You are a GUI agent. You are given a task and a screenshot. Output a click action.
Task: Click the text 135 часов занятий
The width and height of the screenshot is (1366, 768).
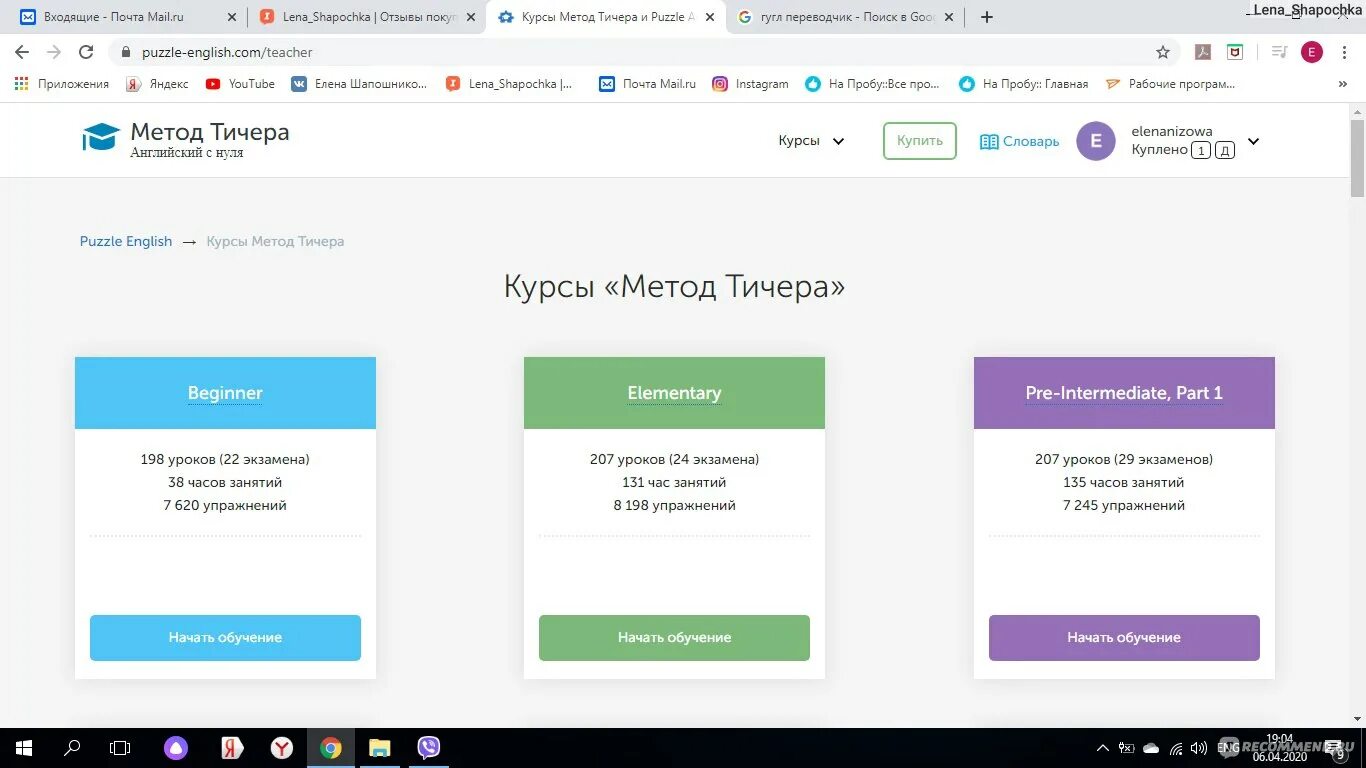1124,482
